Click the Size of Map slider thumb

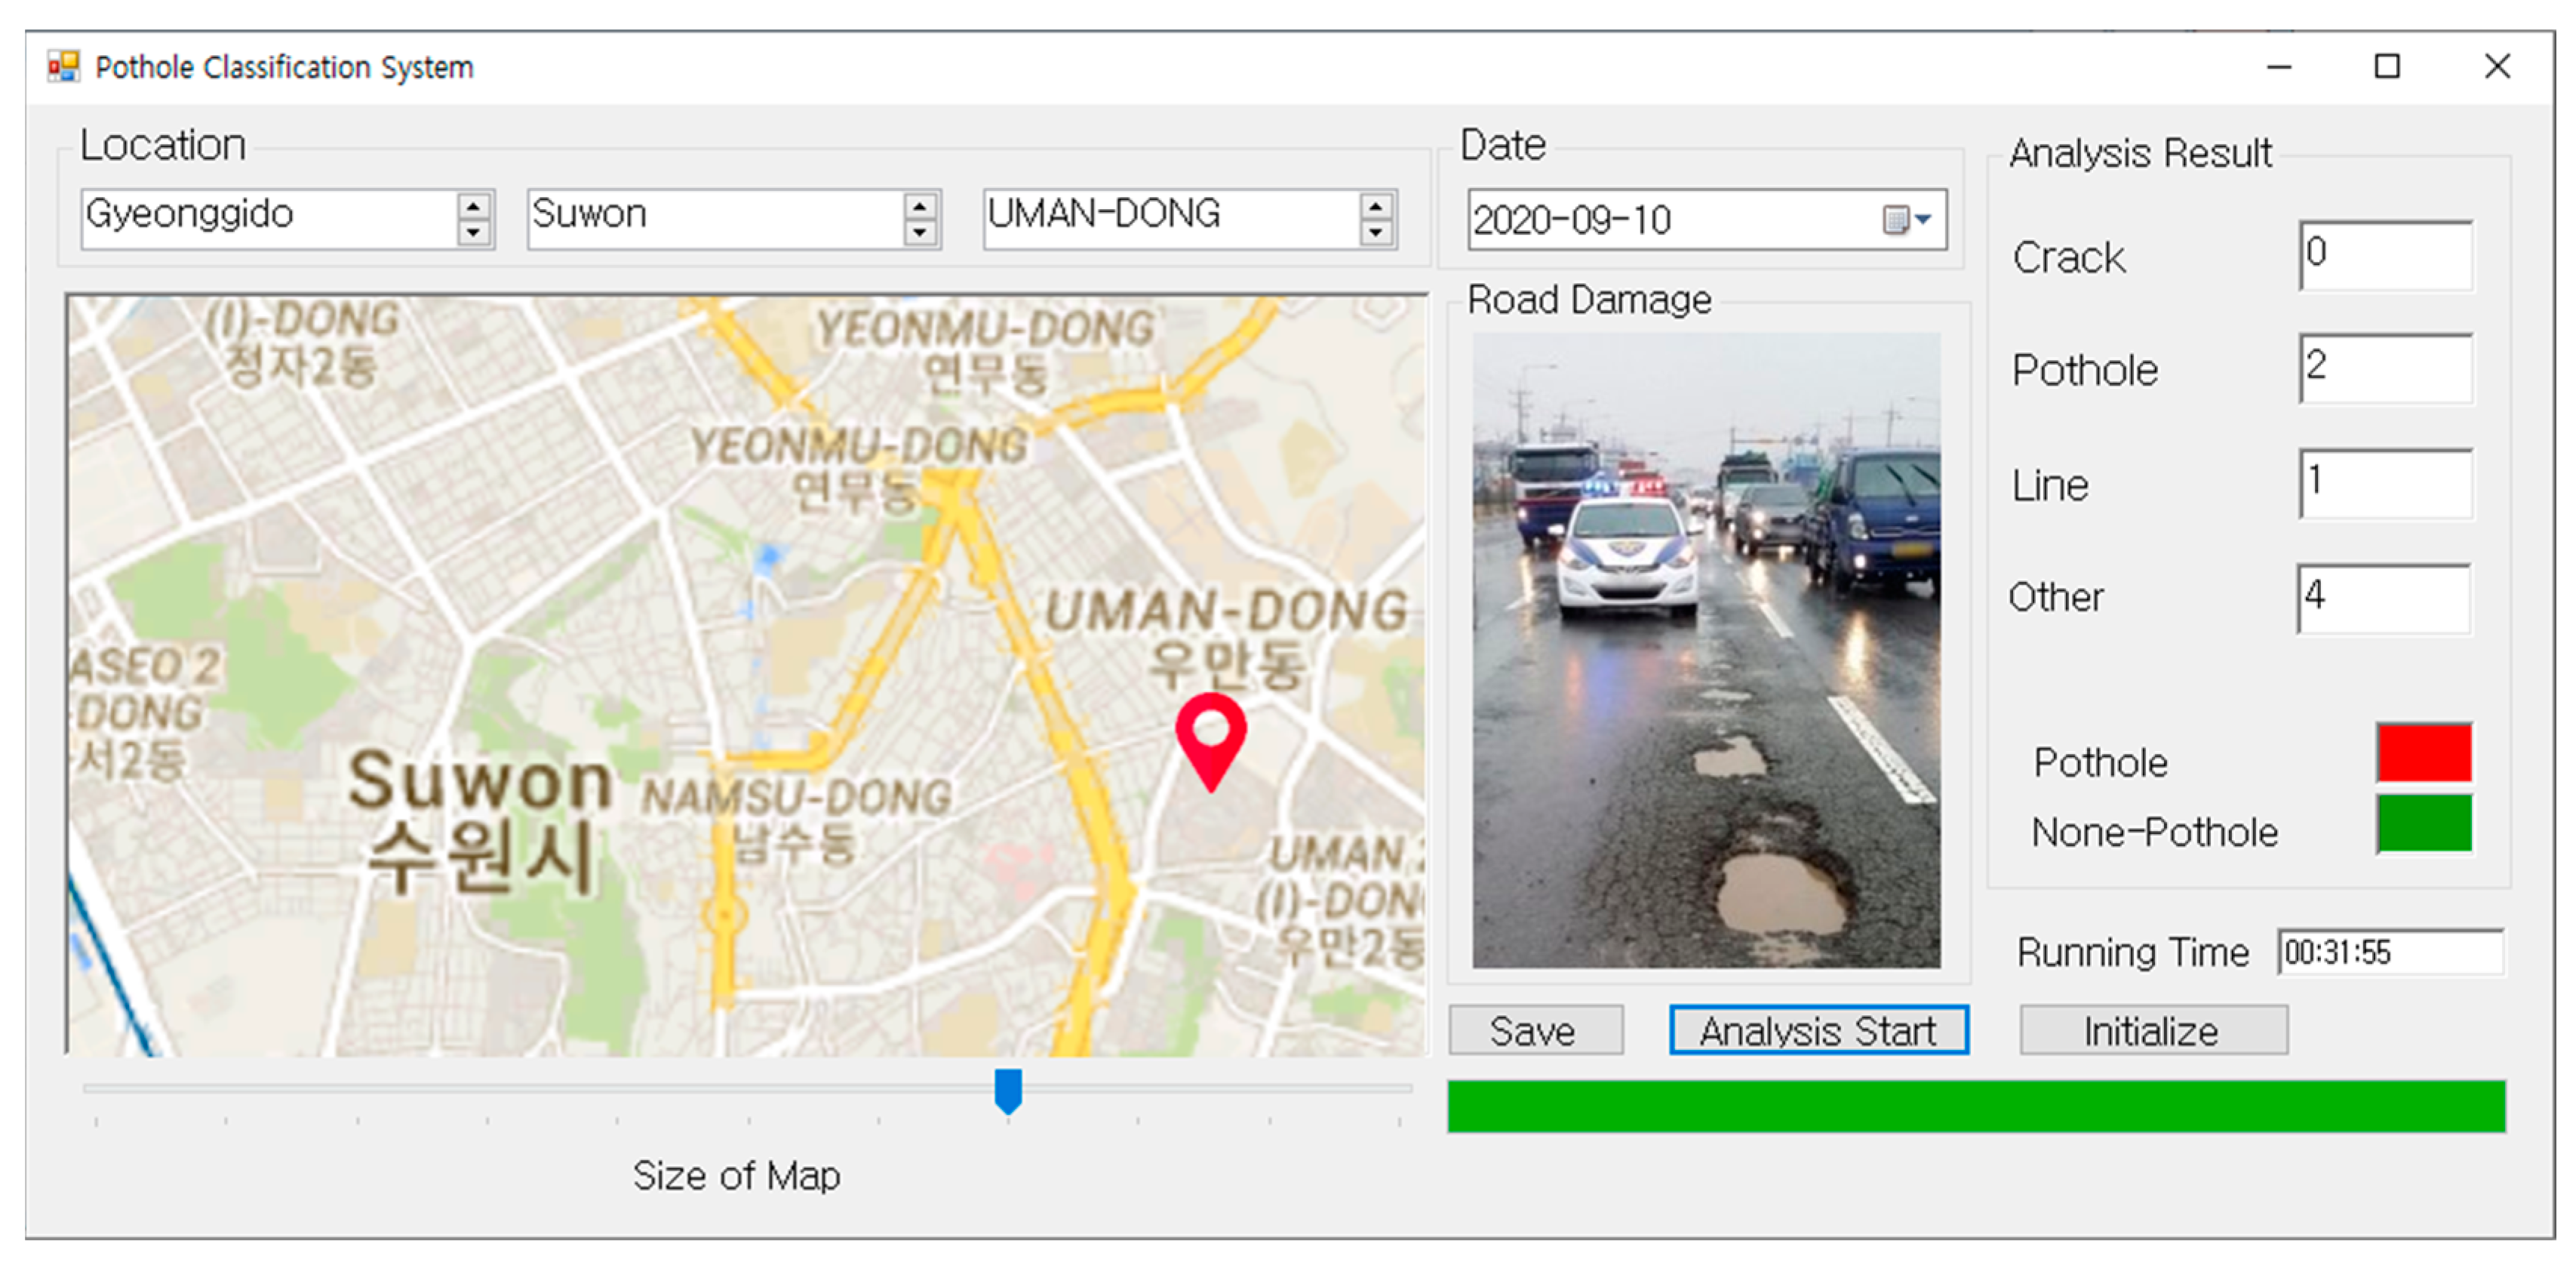click(x=1008, y=1090)
